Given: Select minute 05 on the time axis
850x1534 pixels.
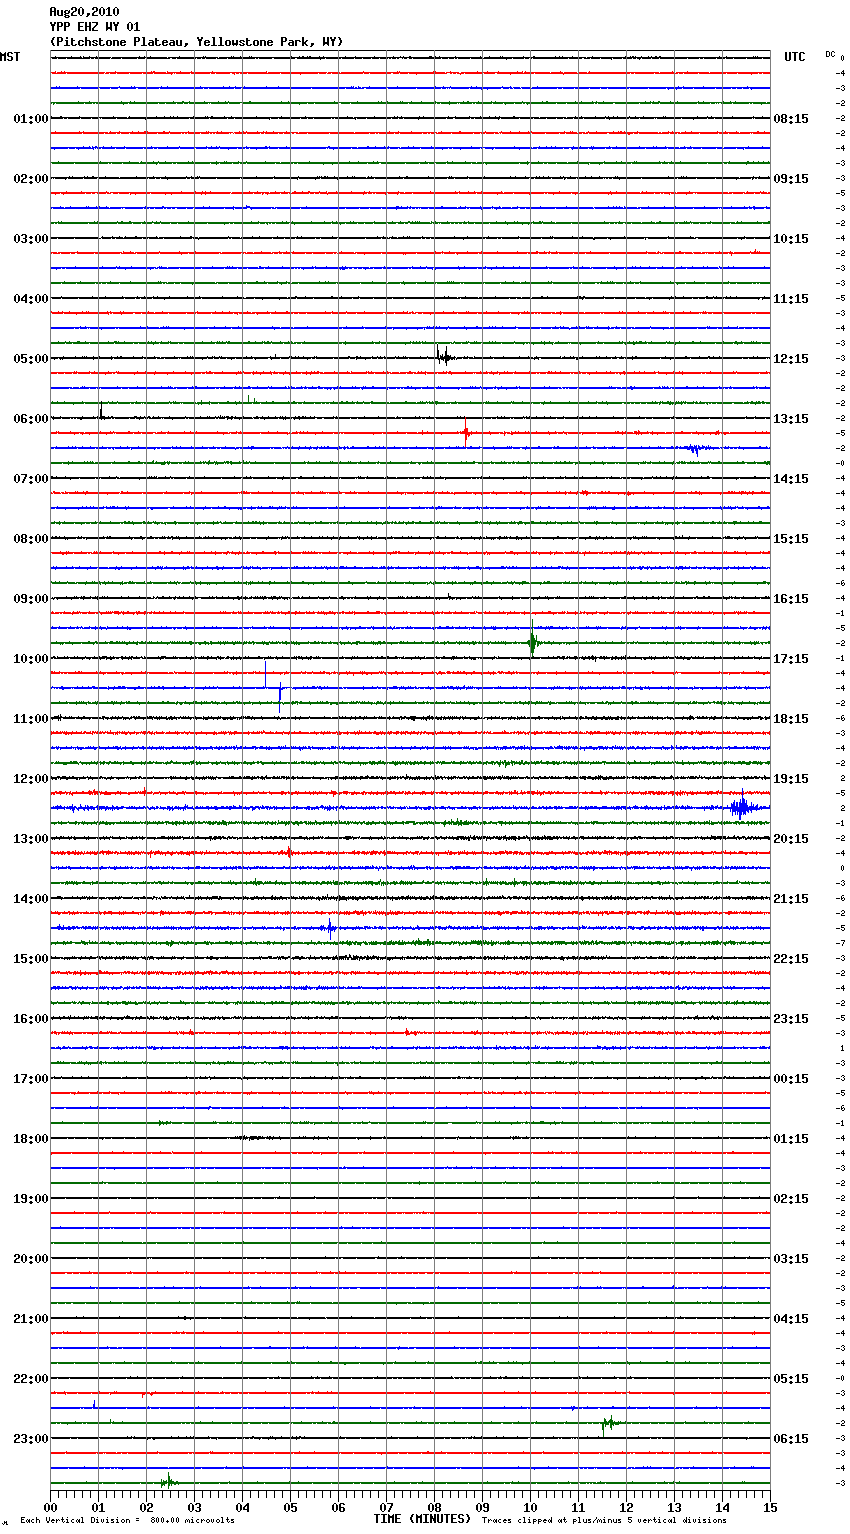Looking at the screenshot, I should tap(291, 1506).
